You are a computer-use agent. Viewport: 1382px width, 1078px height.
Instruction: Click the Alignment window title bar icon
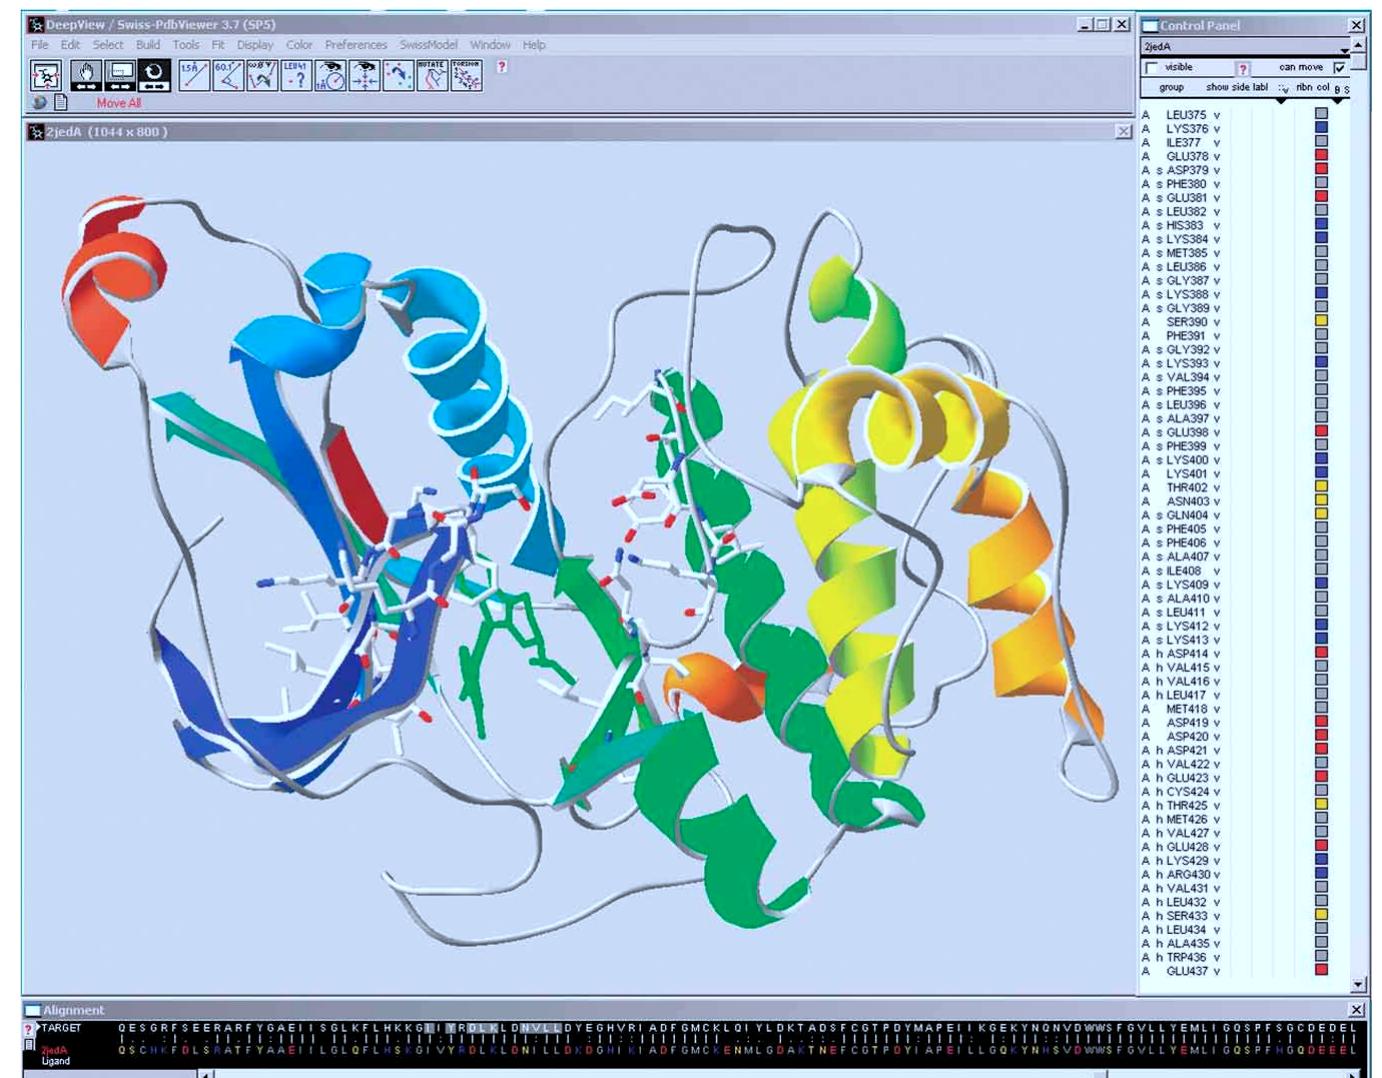click(x=33, y=1010)
